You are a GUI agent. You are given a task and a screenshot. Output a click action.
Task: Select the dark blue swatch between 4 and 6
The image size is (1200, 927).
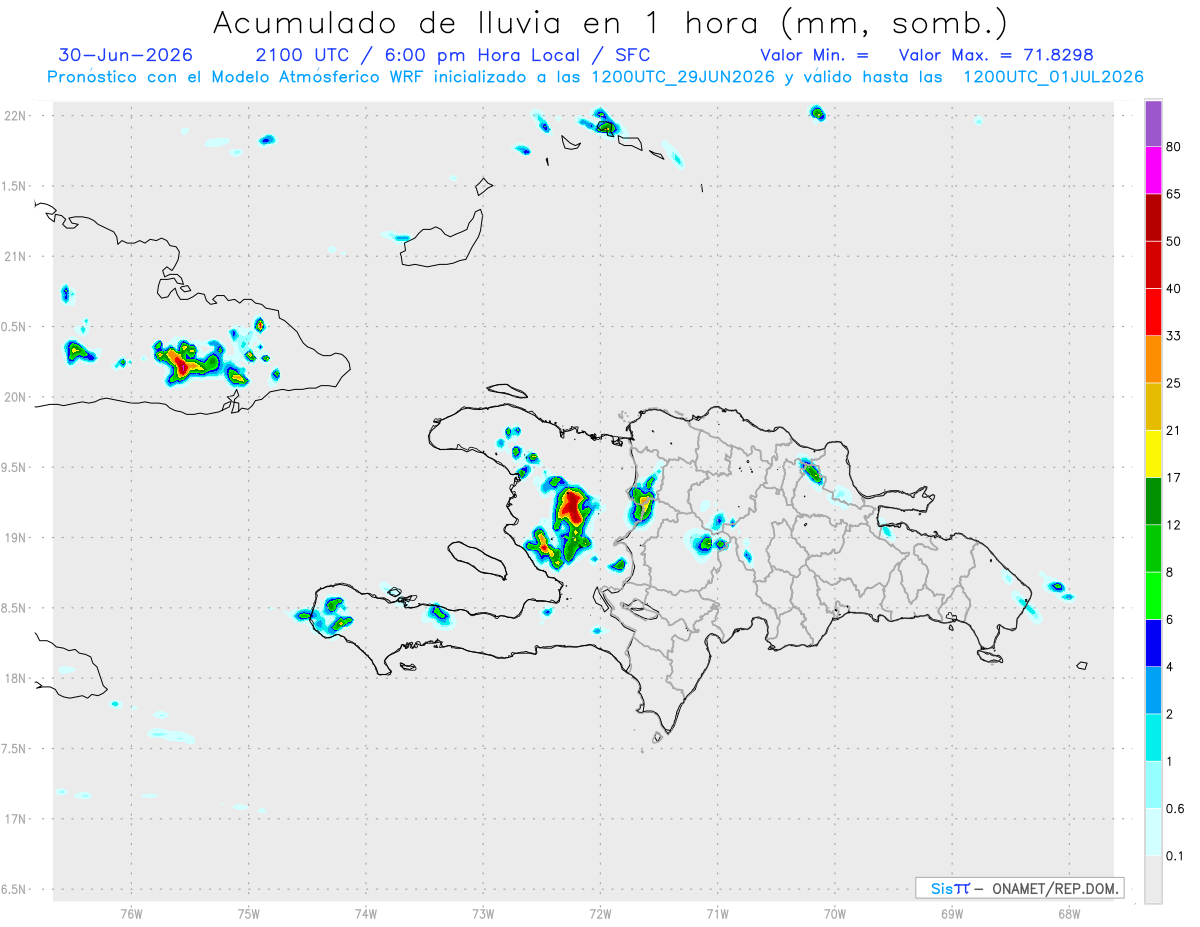tap(1153, 643)
